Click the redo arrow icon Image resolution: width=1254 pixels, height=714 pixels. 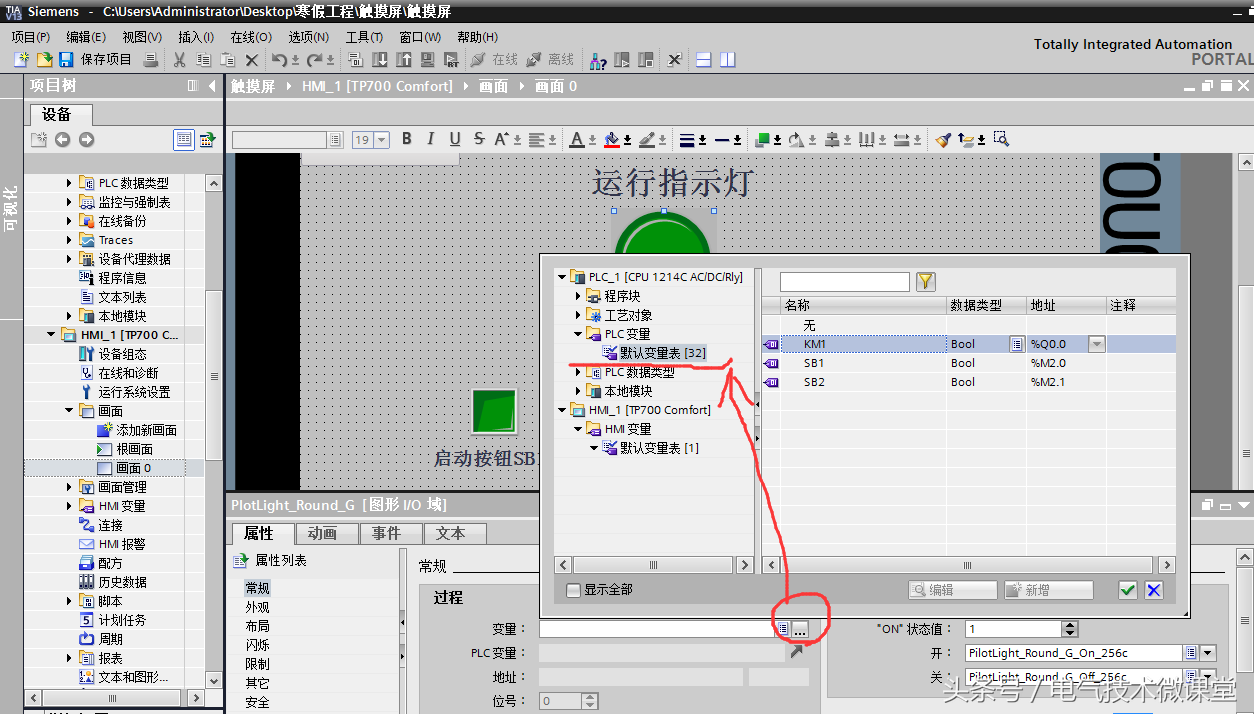[x=315, y=60]
